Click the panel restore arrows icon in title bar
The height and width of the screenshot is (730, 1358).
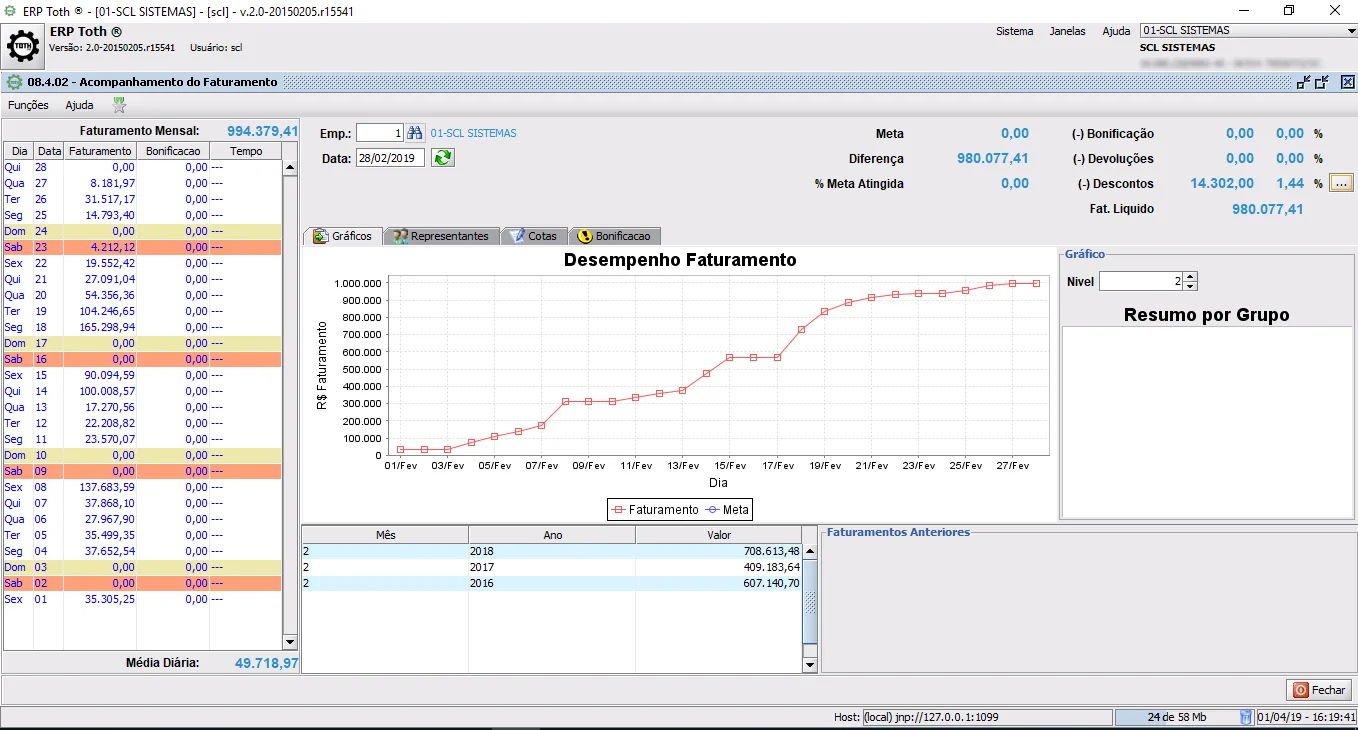[1323, 82]
